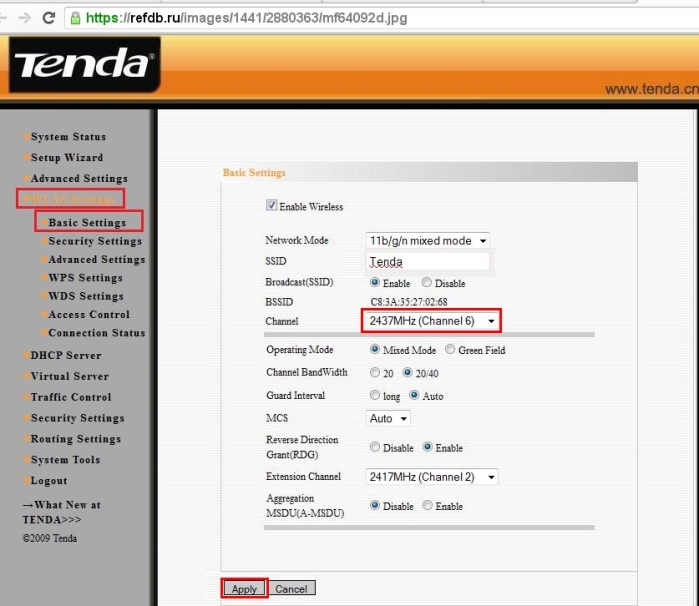Image resolution: width=699 pixels, height=606 pixels.
Task: Select Green Field operating mode
Action: 450,349
